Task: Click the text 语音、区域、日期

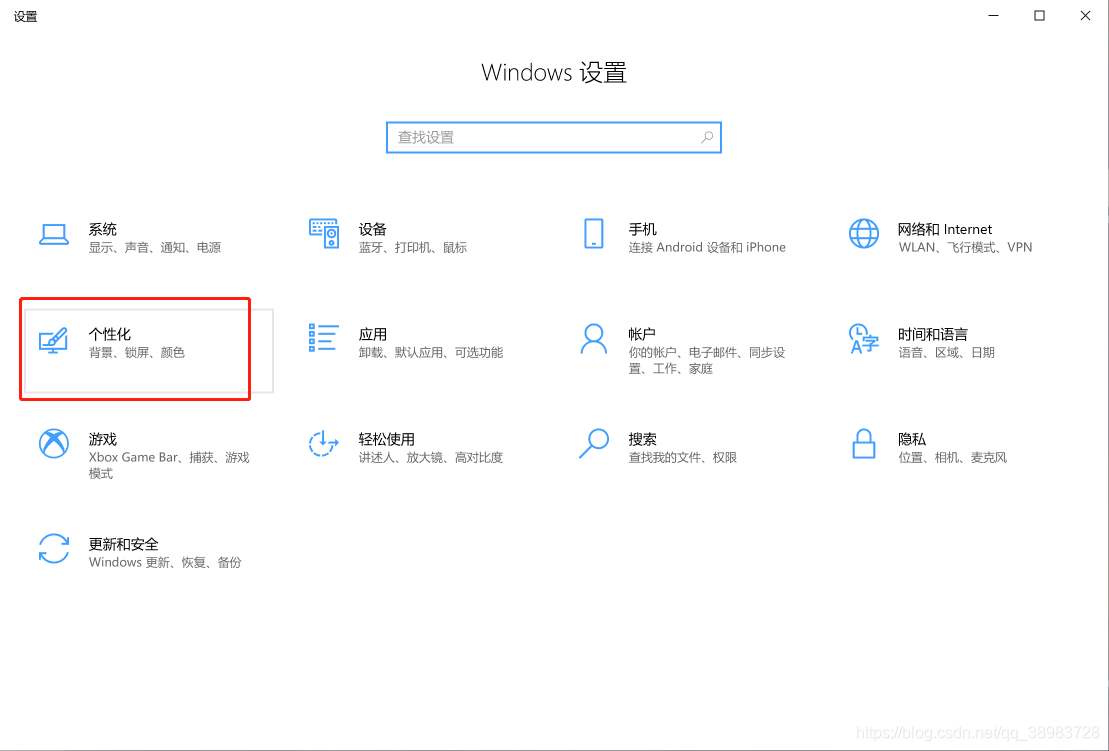Action: (946, 352)
